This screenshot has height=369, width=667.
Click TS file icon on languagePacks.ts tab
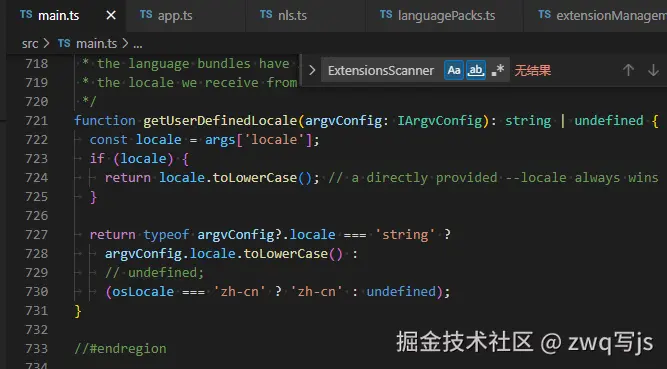[386, 14]
